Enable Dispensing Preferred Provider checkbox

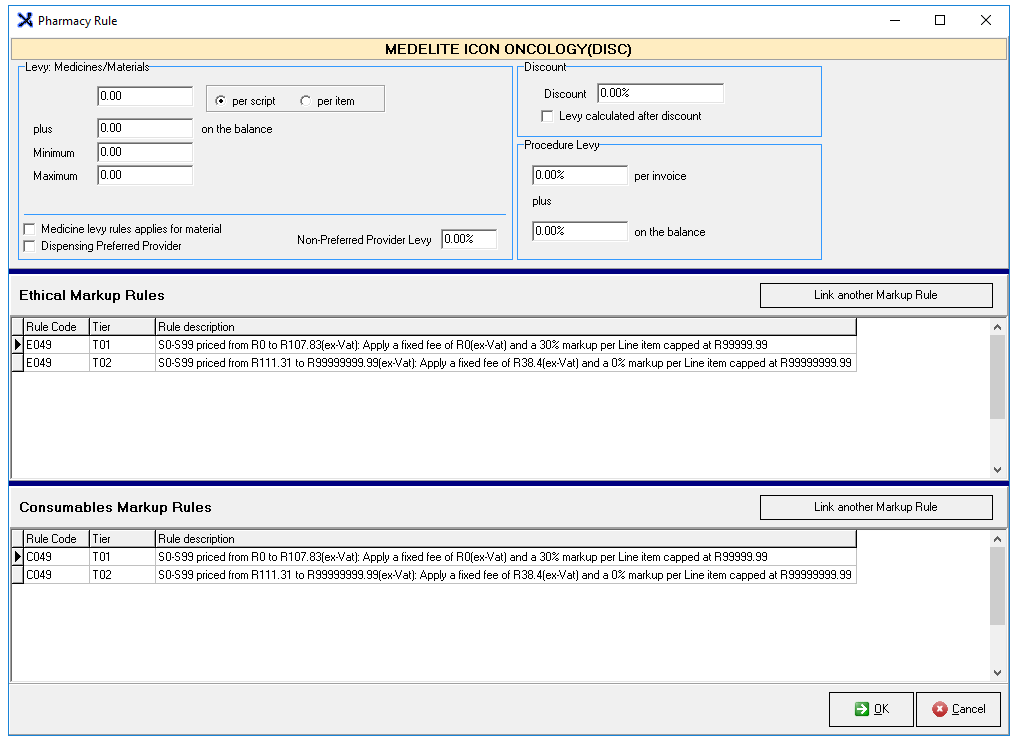click(29, 246)
